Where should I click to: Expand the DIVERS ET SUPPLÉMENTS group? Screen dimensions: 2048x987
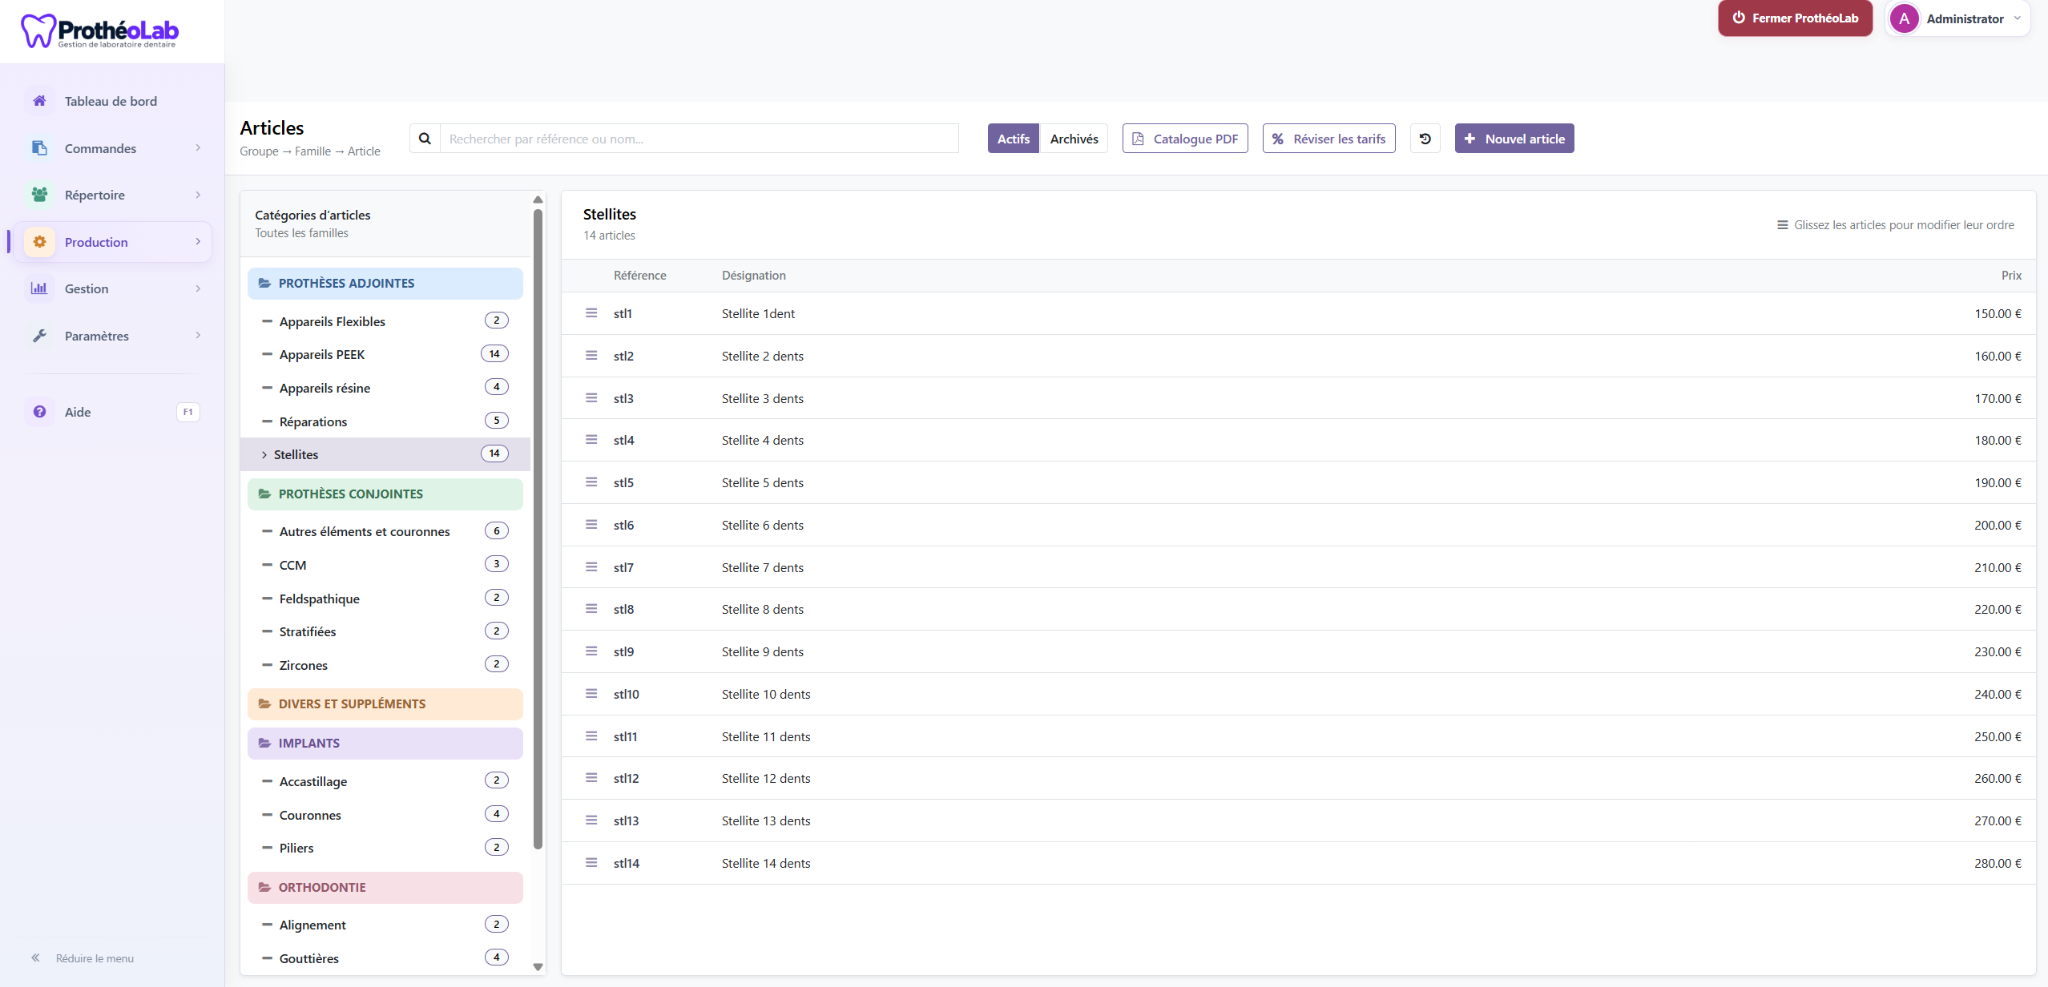coord(385,704)
